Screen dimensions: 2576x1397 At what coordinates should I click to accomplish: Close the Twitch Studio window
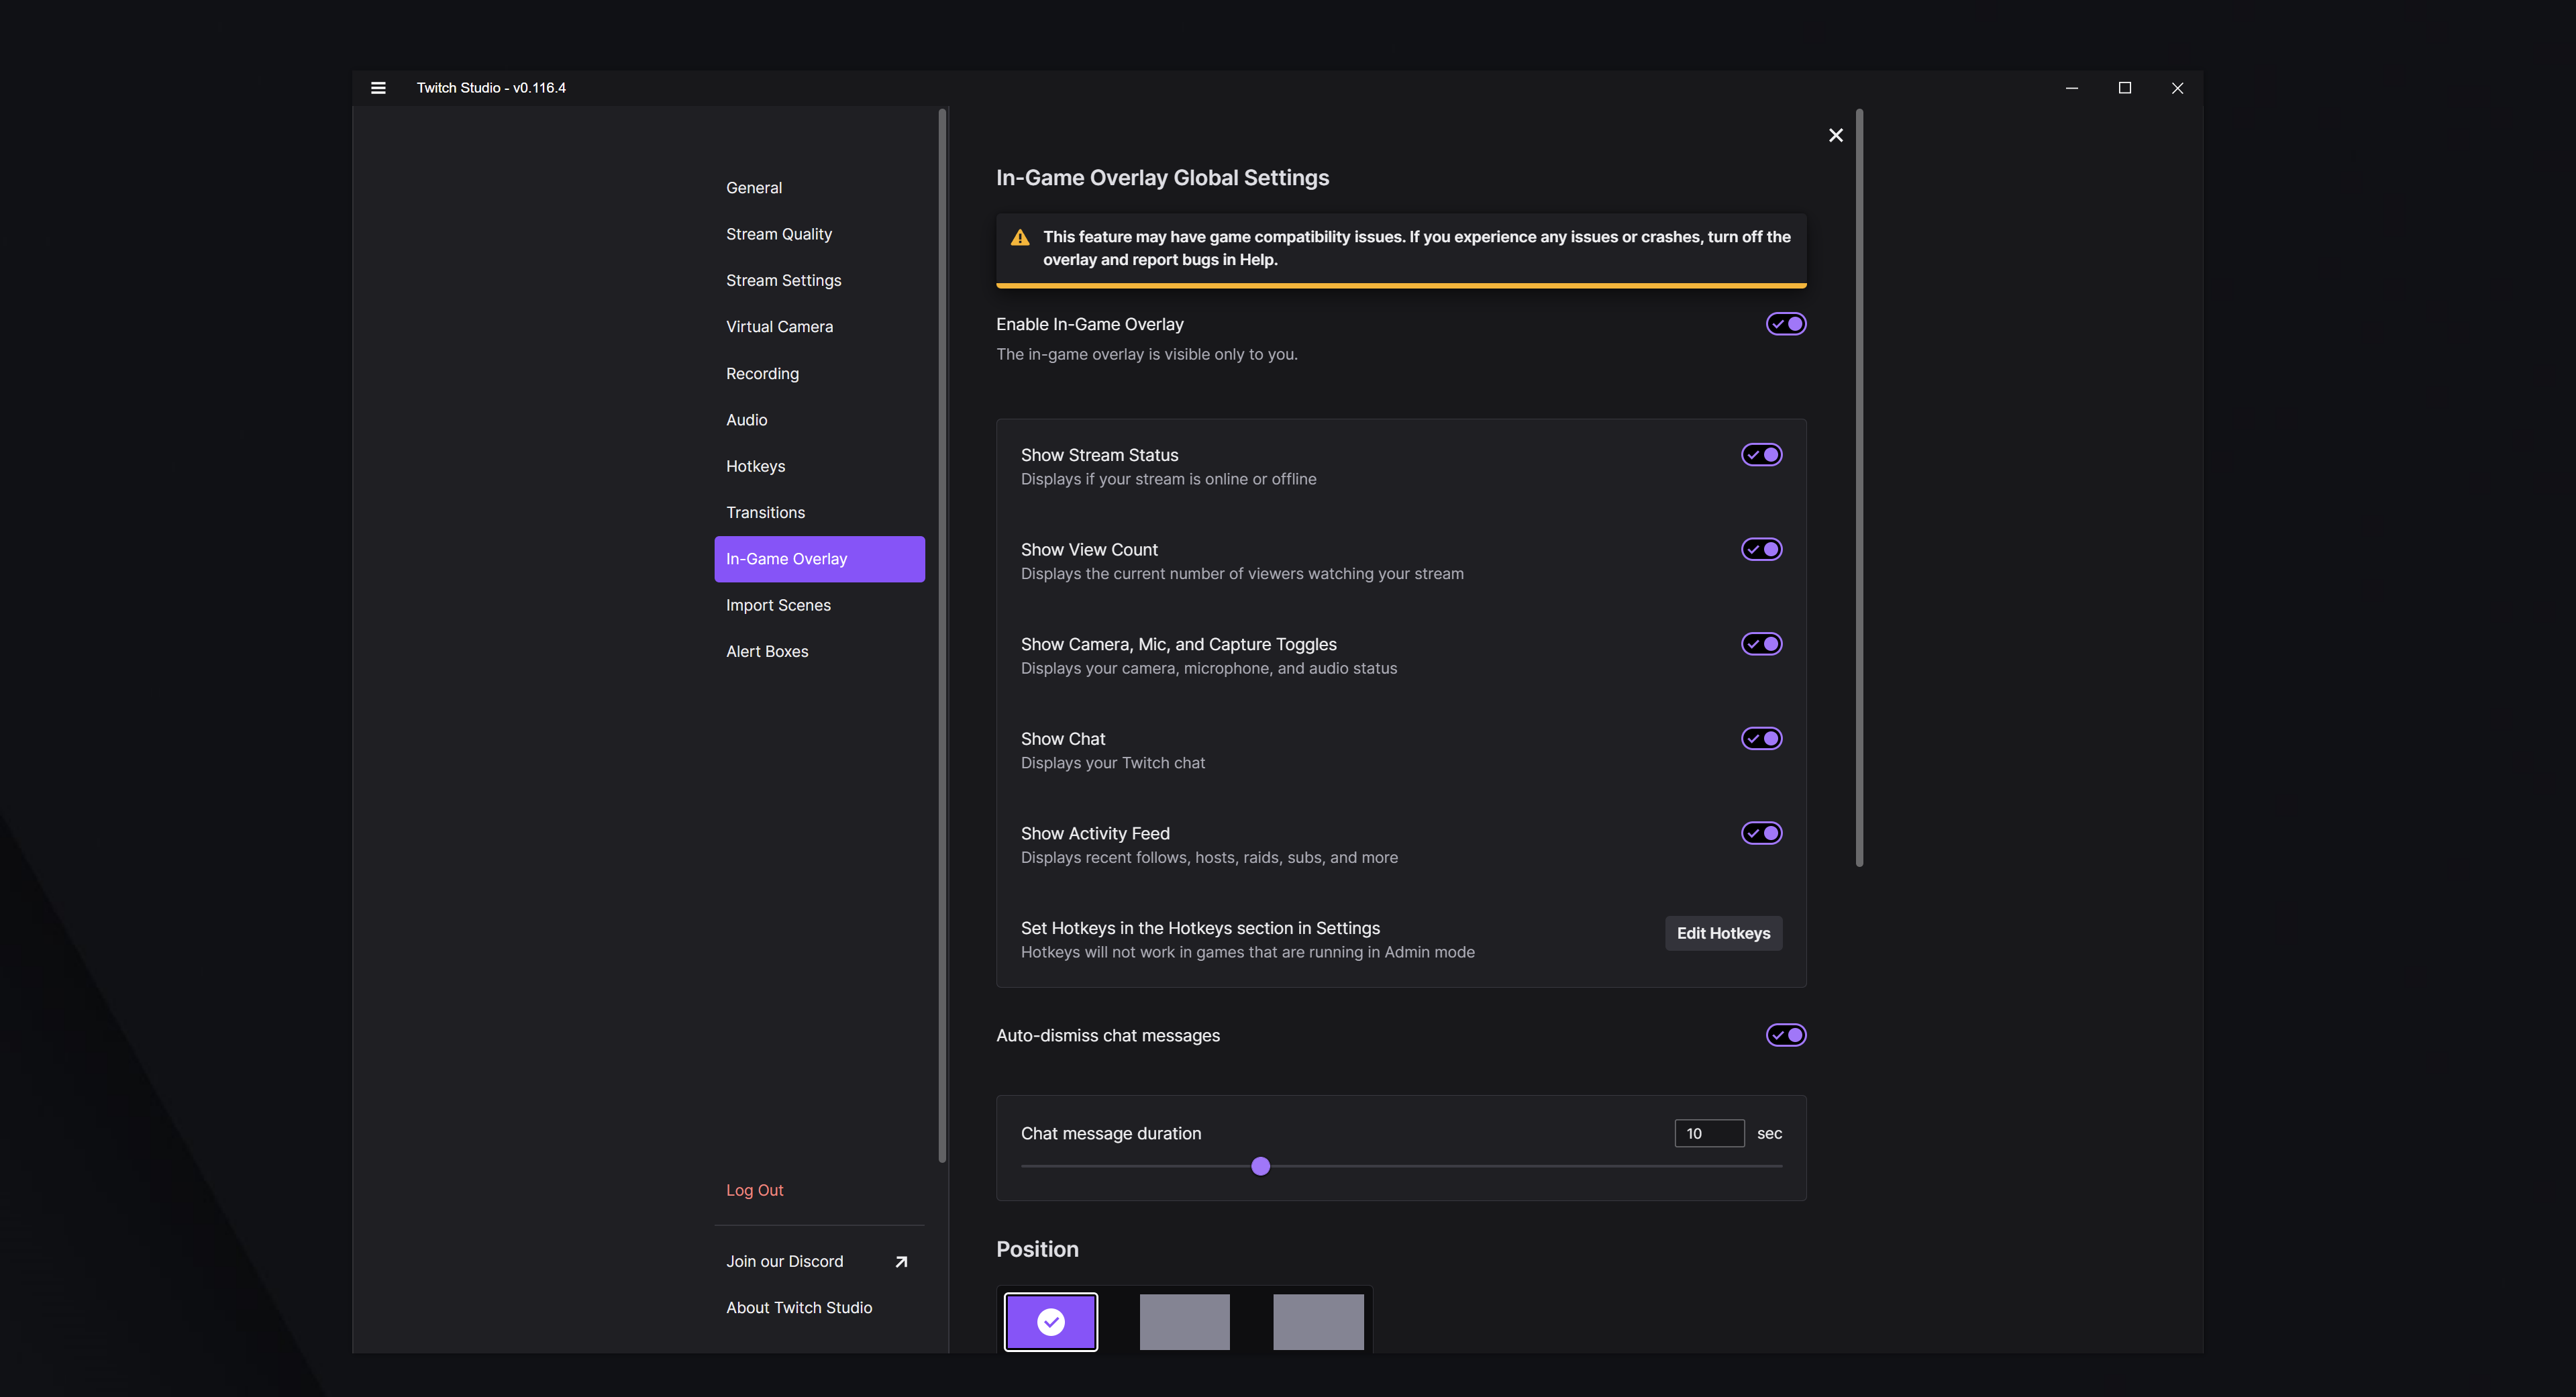2177,88
